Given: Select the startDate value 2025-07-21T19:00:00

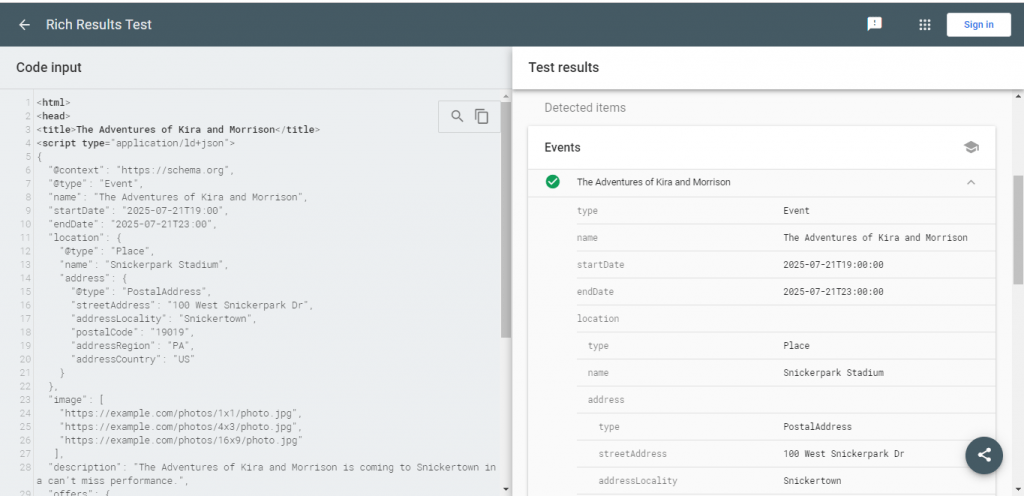Looking at the screenshot, I should coord(833,265).
